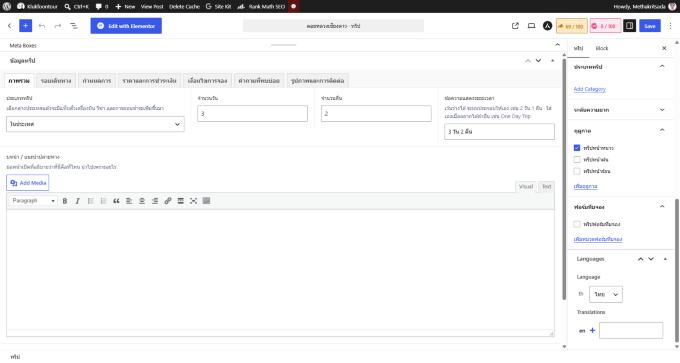Image resolution: width=680 pixels, height=363 pixels.
Task: Toggle fullscreen editor mode
Action: [x=193, y=201]
